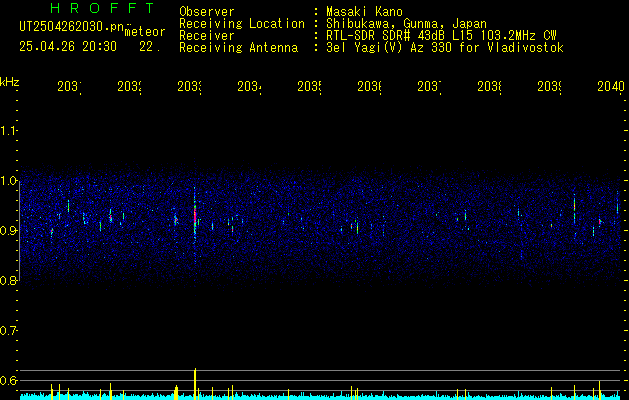629x400 pixels.
Task: Click the 0.9 frequency axis label
Action: pos(8,230)
